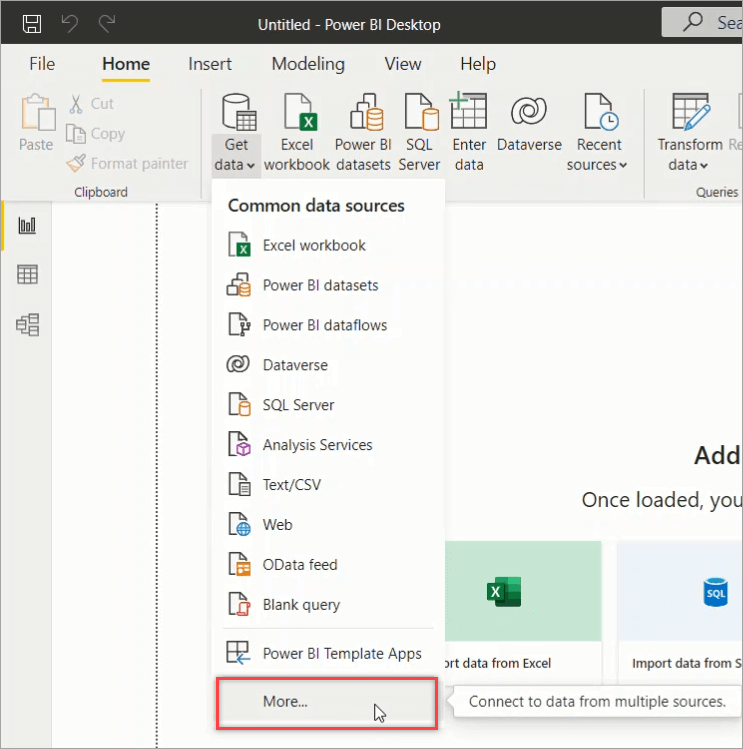
Task: Choose SQL Server from dropdown list
Action: (328, 405)
